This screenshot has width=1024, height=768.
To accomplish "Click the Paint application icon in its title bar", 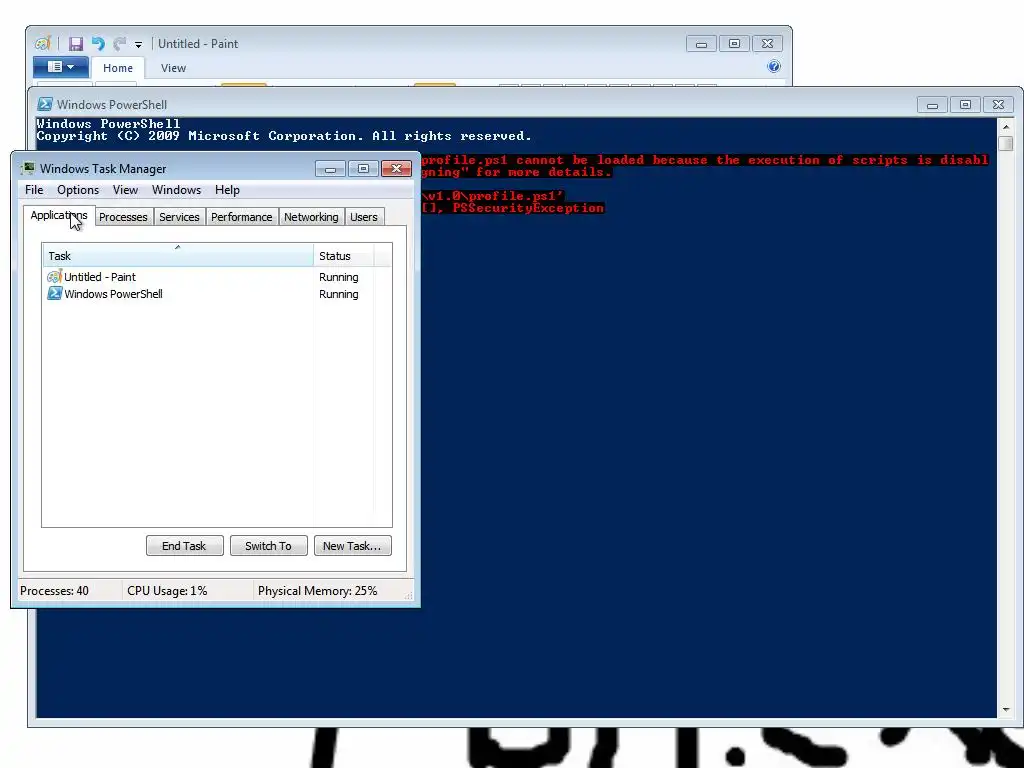I will (x=42, y=44).
